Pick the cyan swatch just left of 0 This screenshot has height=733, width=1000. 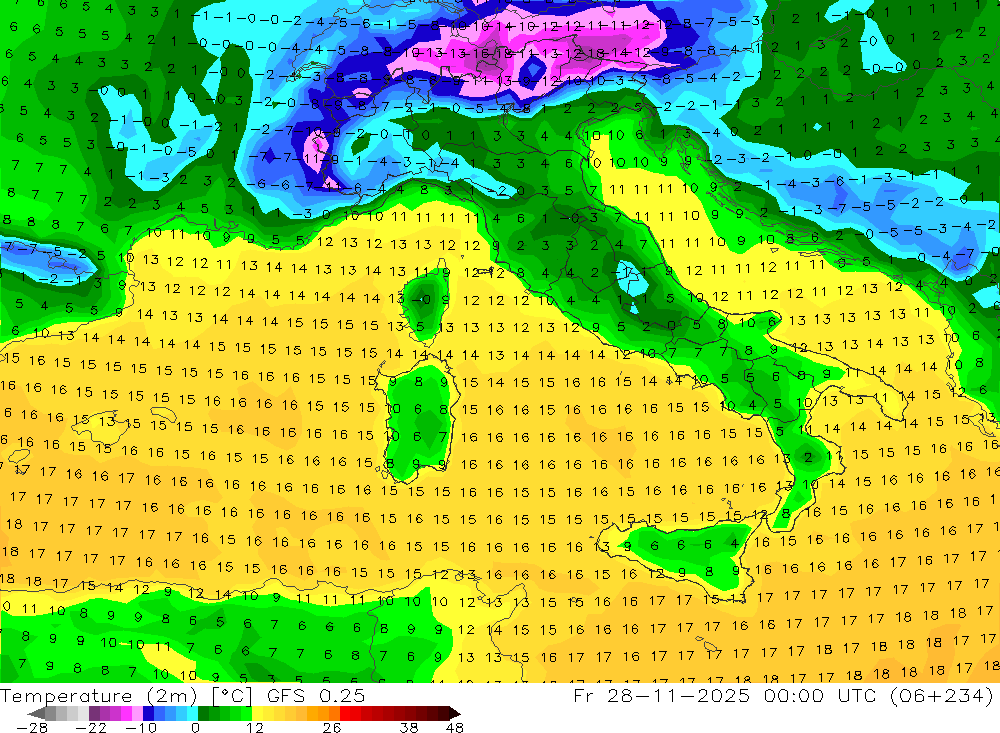tap(192, 713)
